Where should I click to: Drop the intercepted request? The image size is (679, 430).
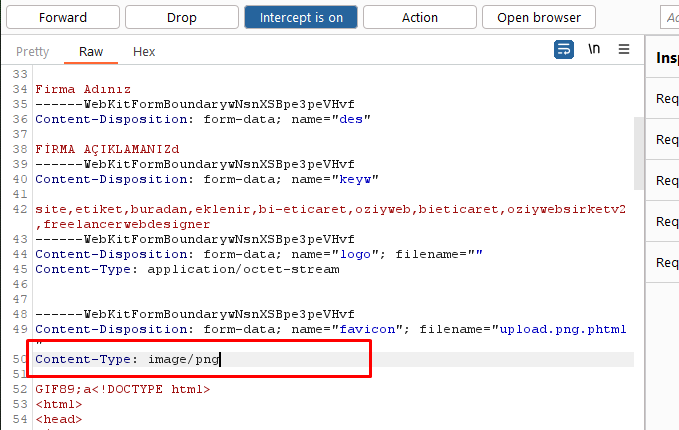(182, 17)
